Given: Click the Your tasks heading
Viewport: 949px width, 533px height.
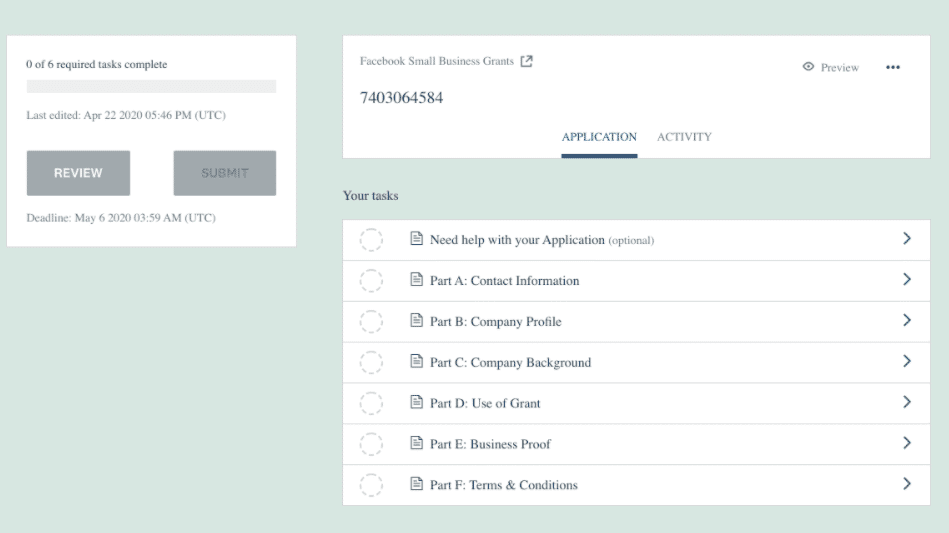Looking at the screenshot, I should [x=370, y=195].
